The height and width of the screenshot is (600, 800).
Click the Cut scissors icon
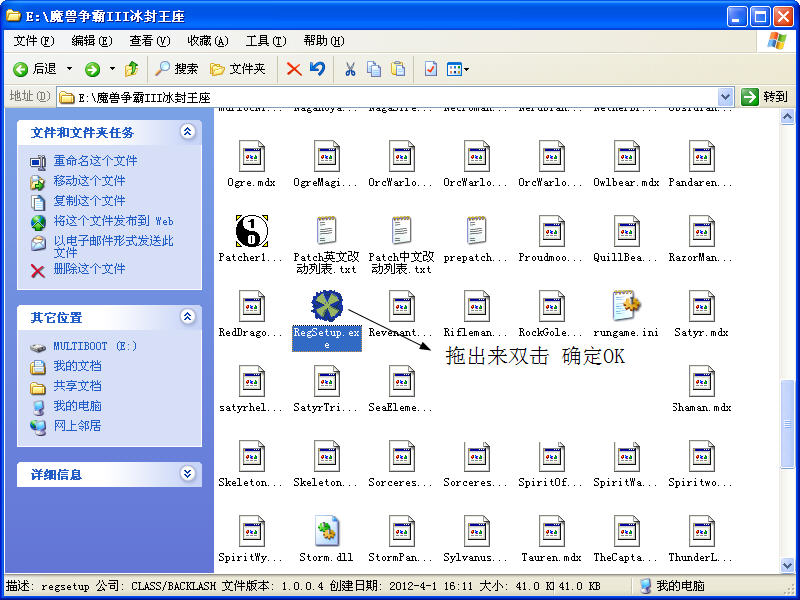(350, 69)
